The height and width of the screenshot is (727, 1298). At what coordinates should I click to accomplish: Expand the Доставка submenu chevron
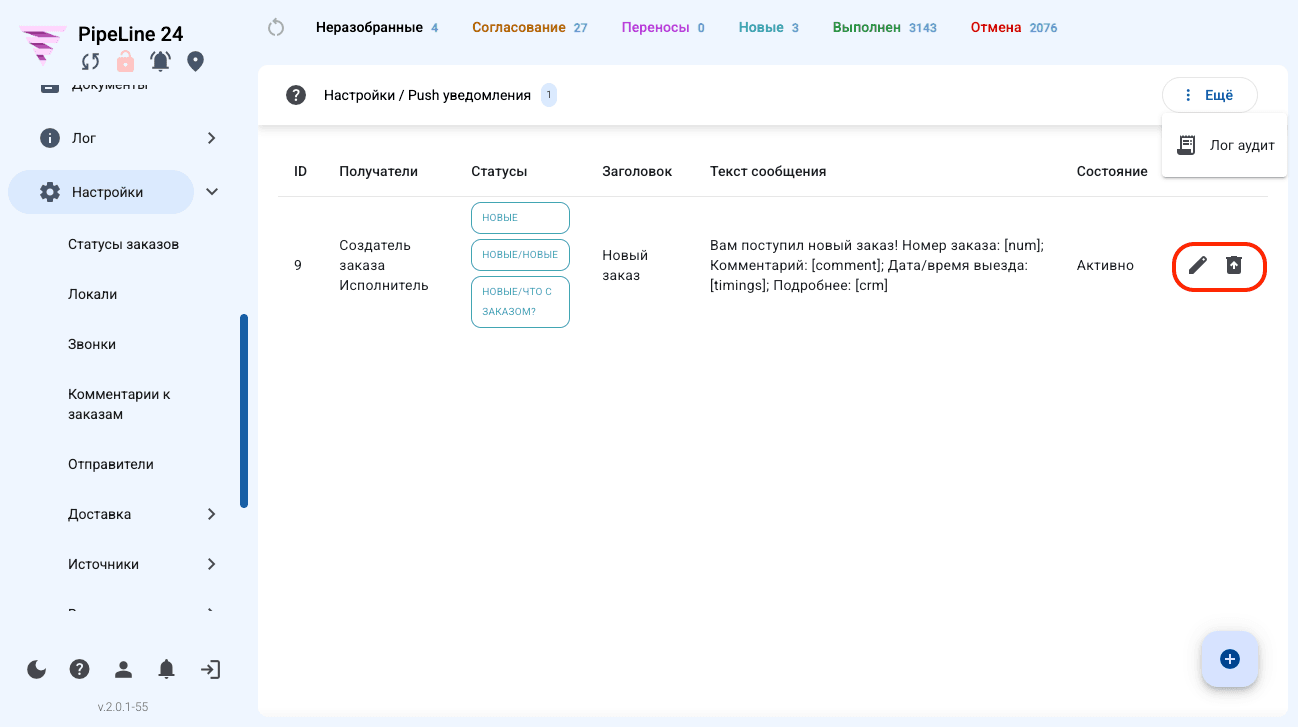point(211,514)
